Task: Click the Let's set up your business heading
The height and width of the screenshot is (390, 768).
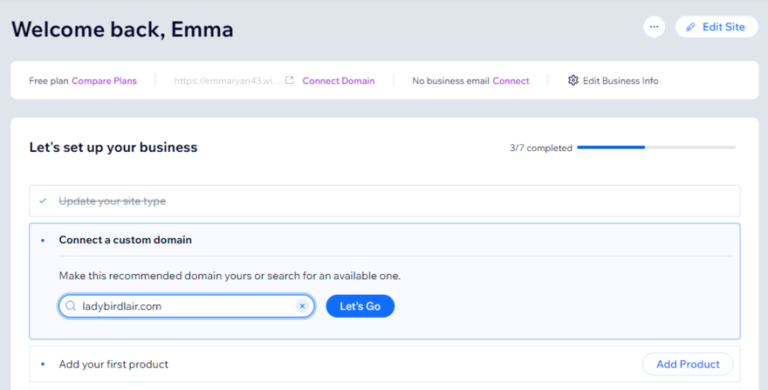Action: click(x=113, y=147)
